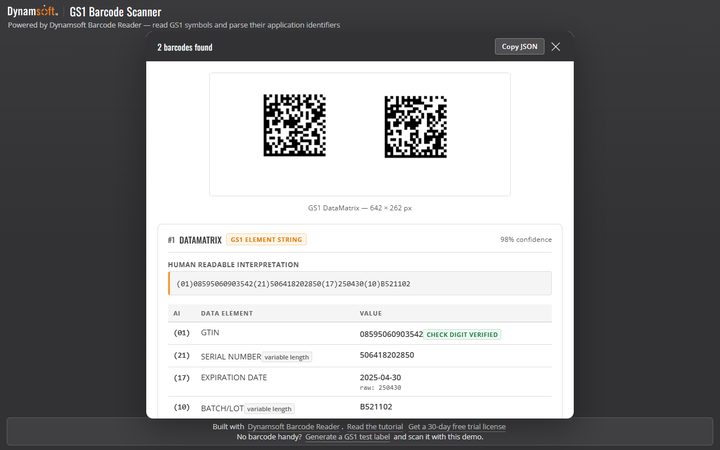Select batch/lot value B521102
This screenshot has height=450, width=720.
pos(376,407)
